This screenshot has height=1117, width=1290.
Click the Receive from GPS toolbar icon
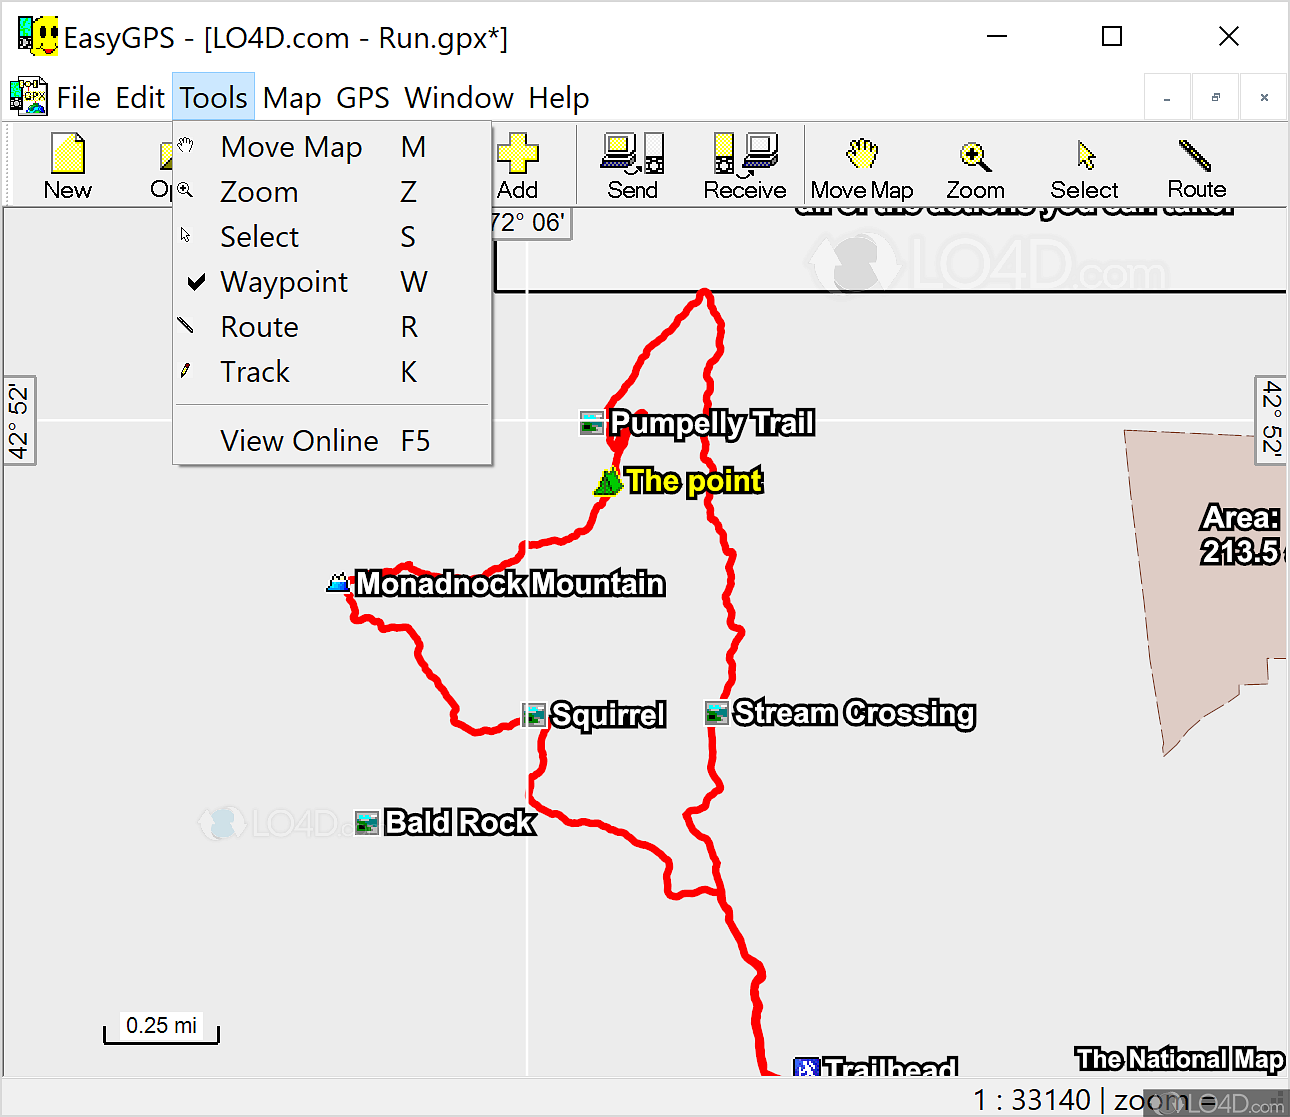pyautogui.click(x=745, y=166)
